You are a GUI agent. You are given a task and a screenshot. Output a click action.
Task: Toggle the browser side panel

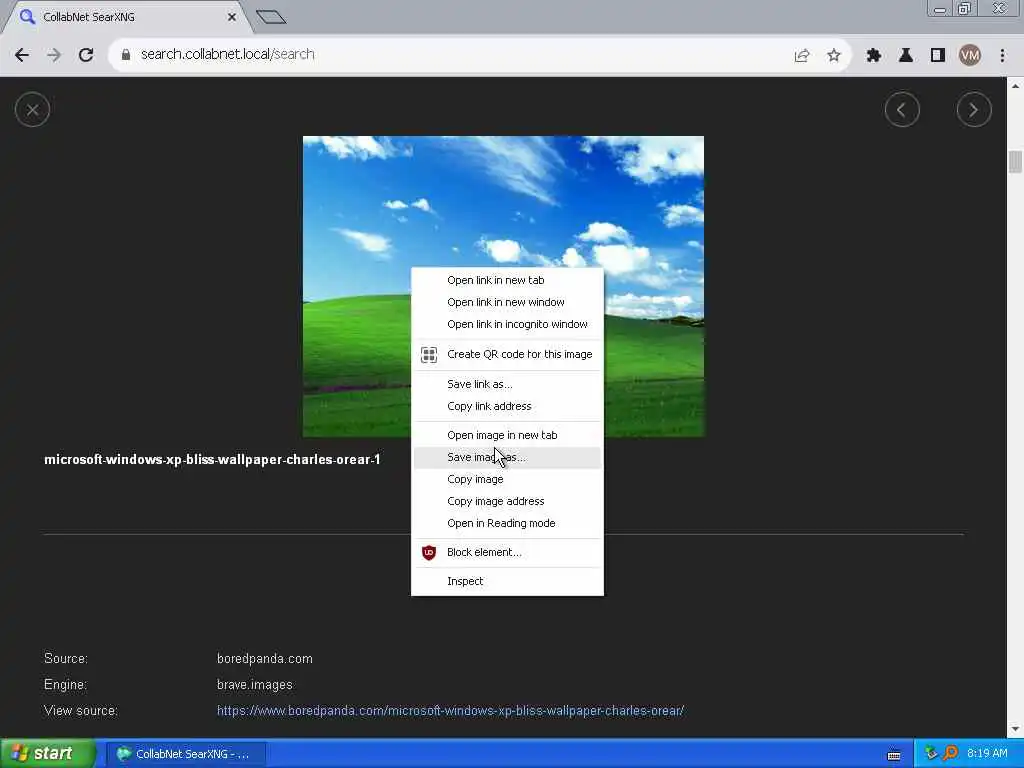(x=938, y=56)
